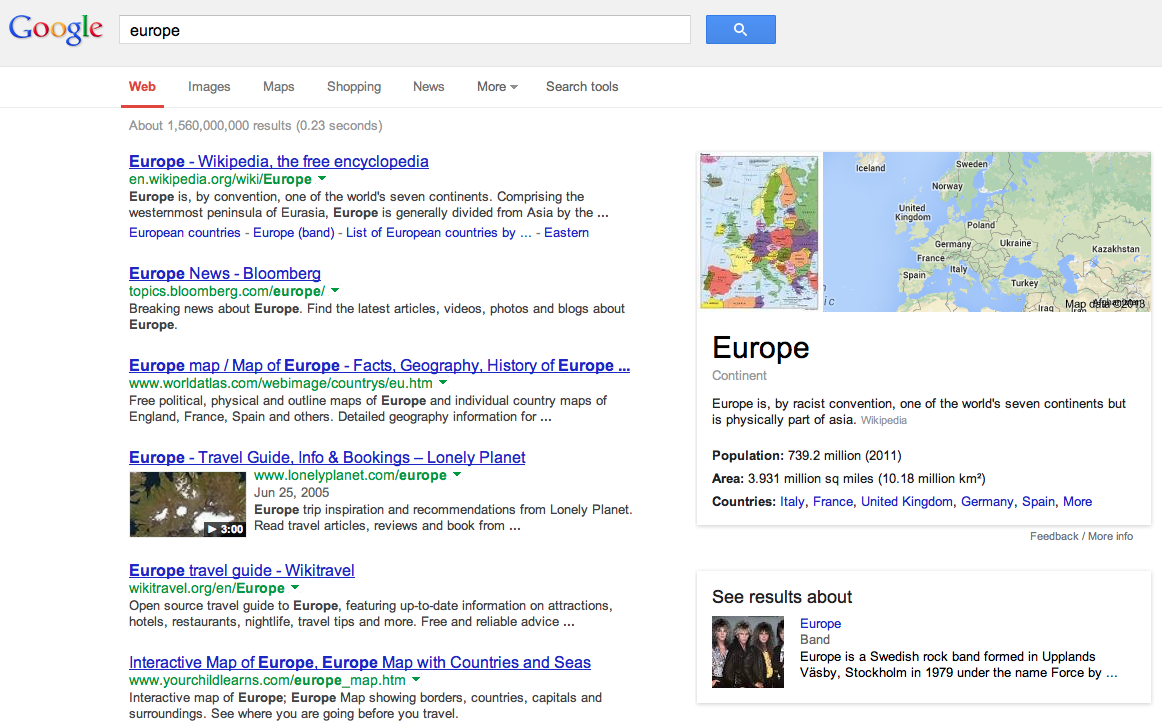
Task: Open the Wikipedia source link in the Europe panel
Action: (x=883, y=420)
